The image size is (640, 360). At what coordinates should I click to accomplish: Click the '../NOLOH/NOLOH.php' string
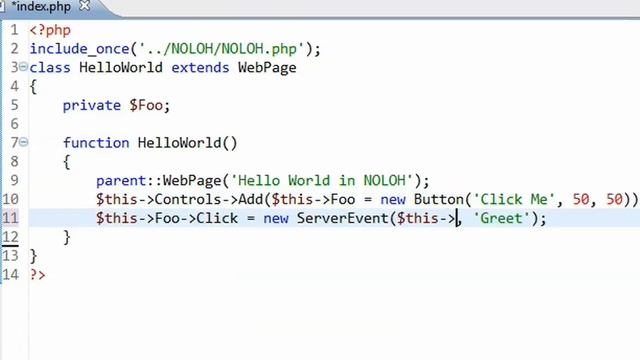coord(222,49)
